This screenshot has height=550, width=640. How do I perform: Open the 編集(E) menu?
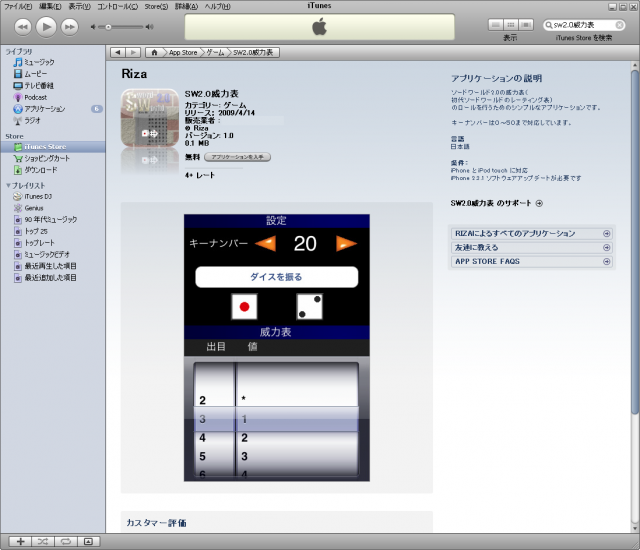[50, 6]
